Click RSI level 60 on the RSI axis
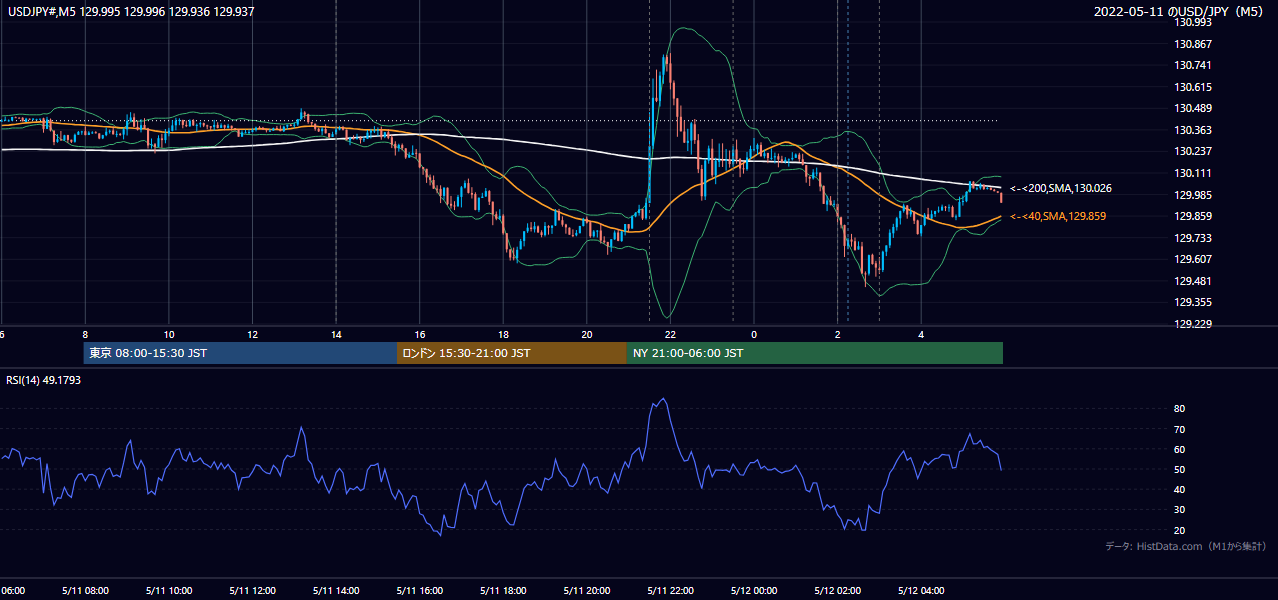 [x=1179, y=449]
